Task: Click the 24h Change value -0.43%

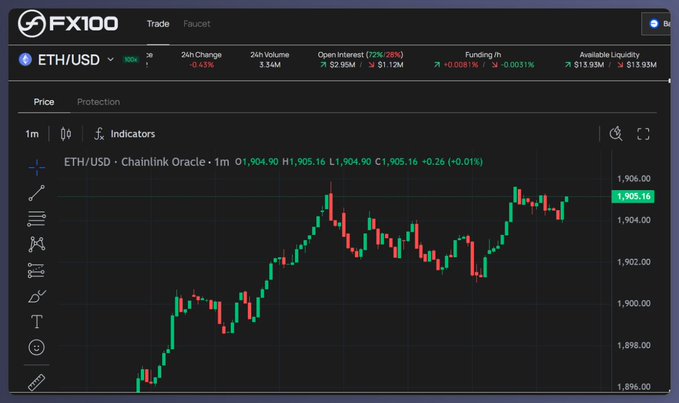Action: click(x=201, y=65)
